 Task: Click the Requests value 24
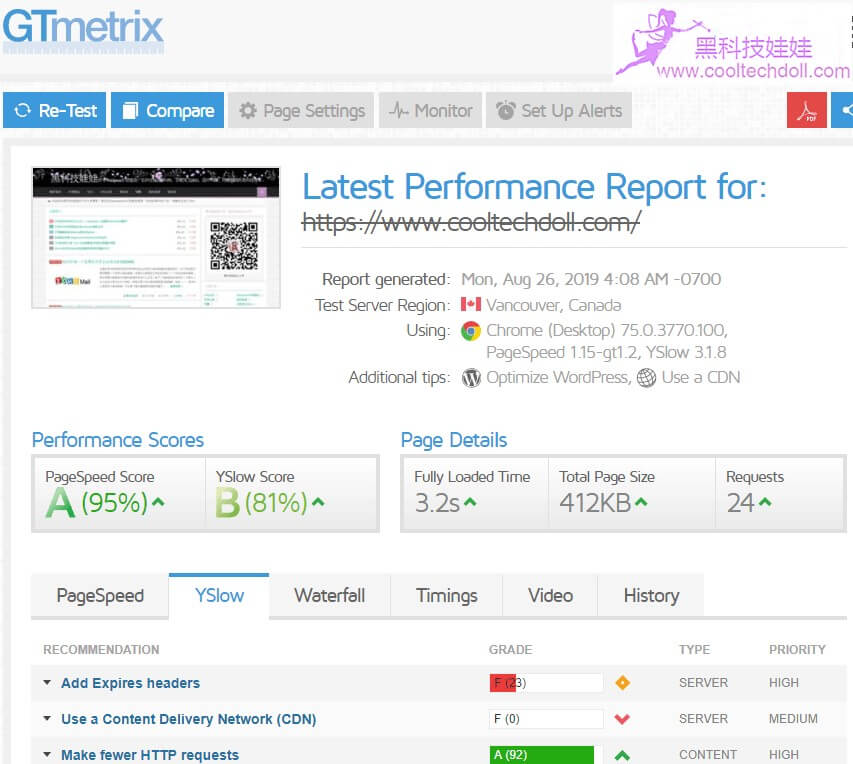click(741, 503)
